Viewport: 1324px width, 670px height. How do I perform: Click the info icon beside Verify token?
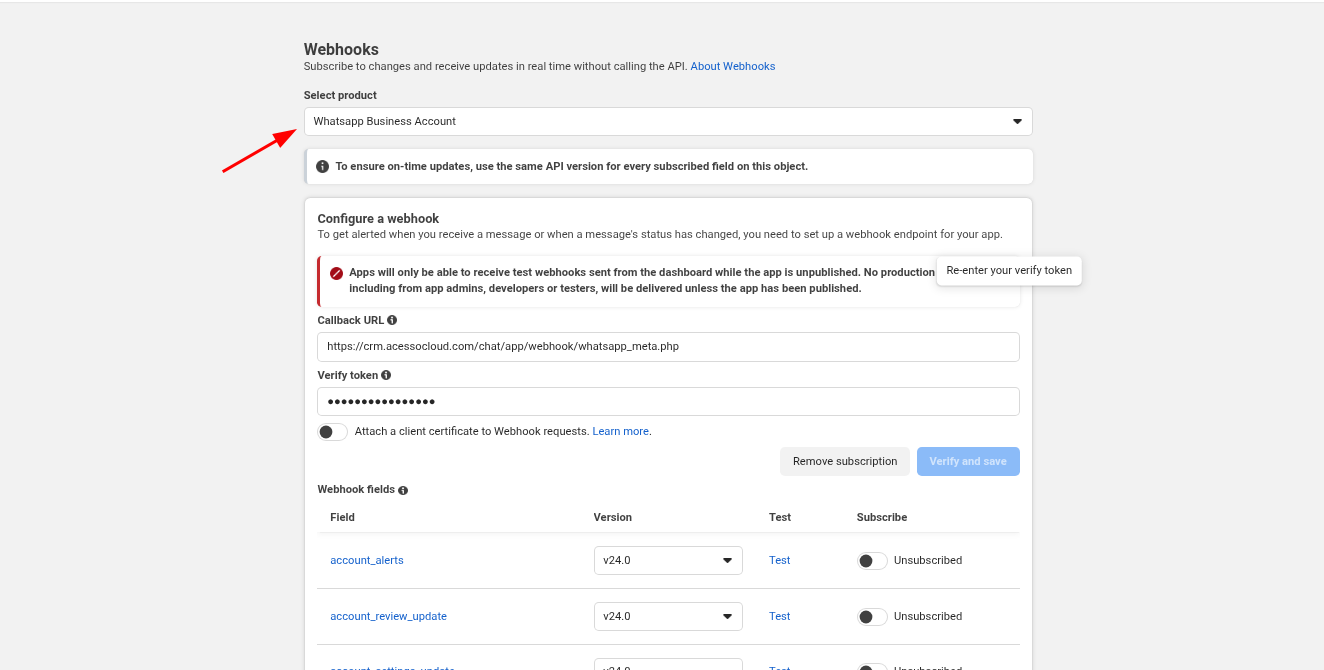386,375
